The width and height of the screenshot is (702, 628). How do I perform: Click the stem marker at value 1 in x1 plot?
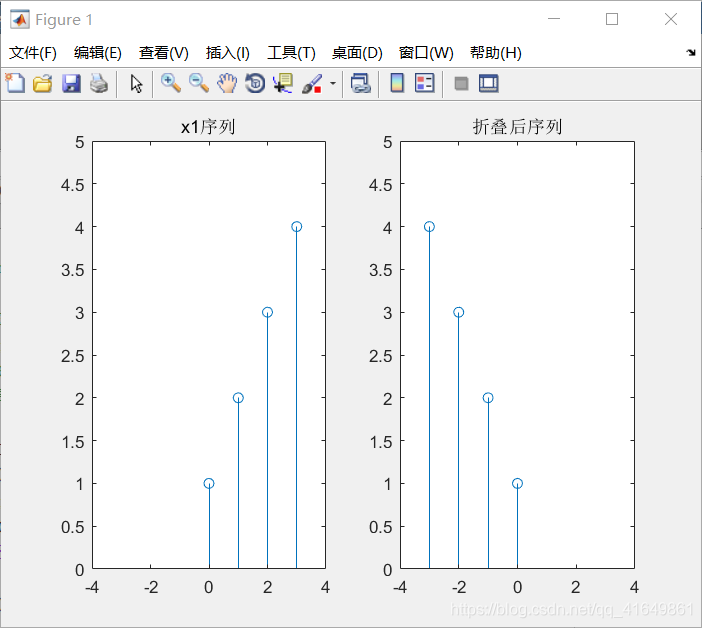coord(209,483)
